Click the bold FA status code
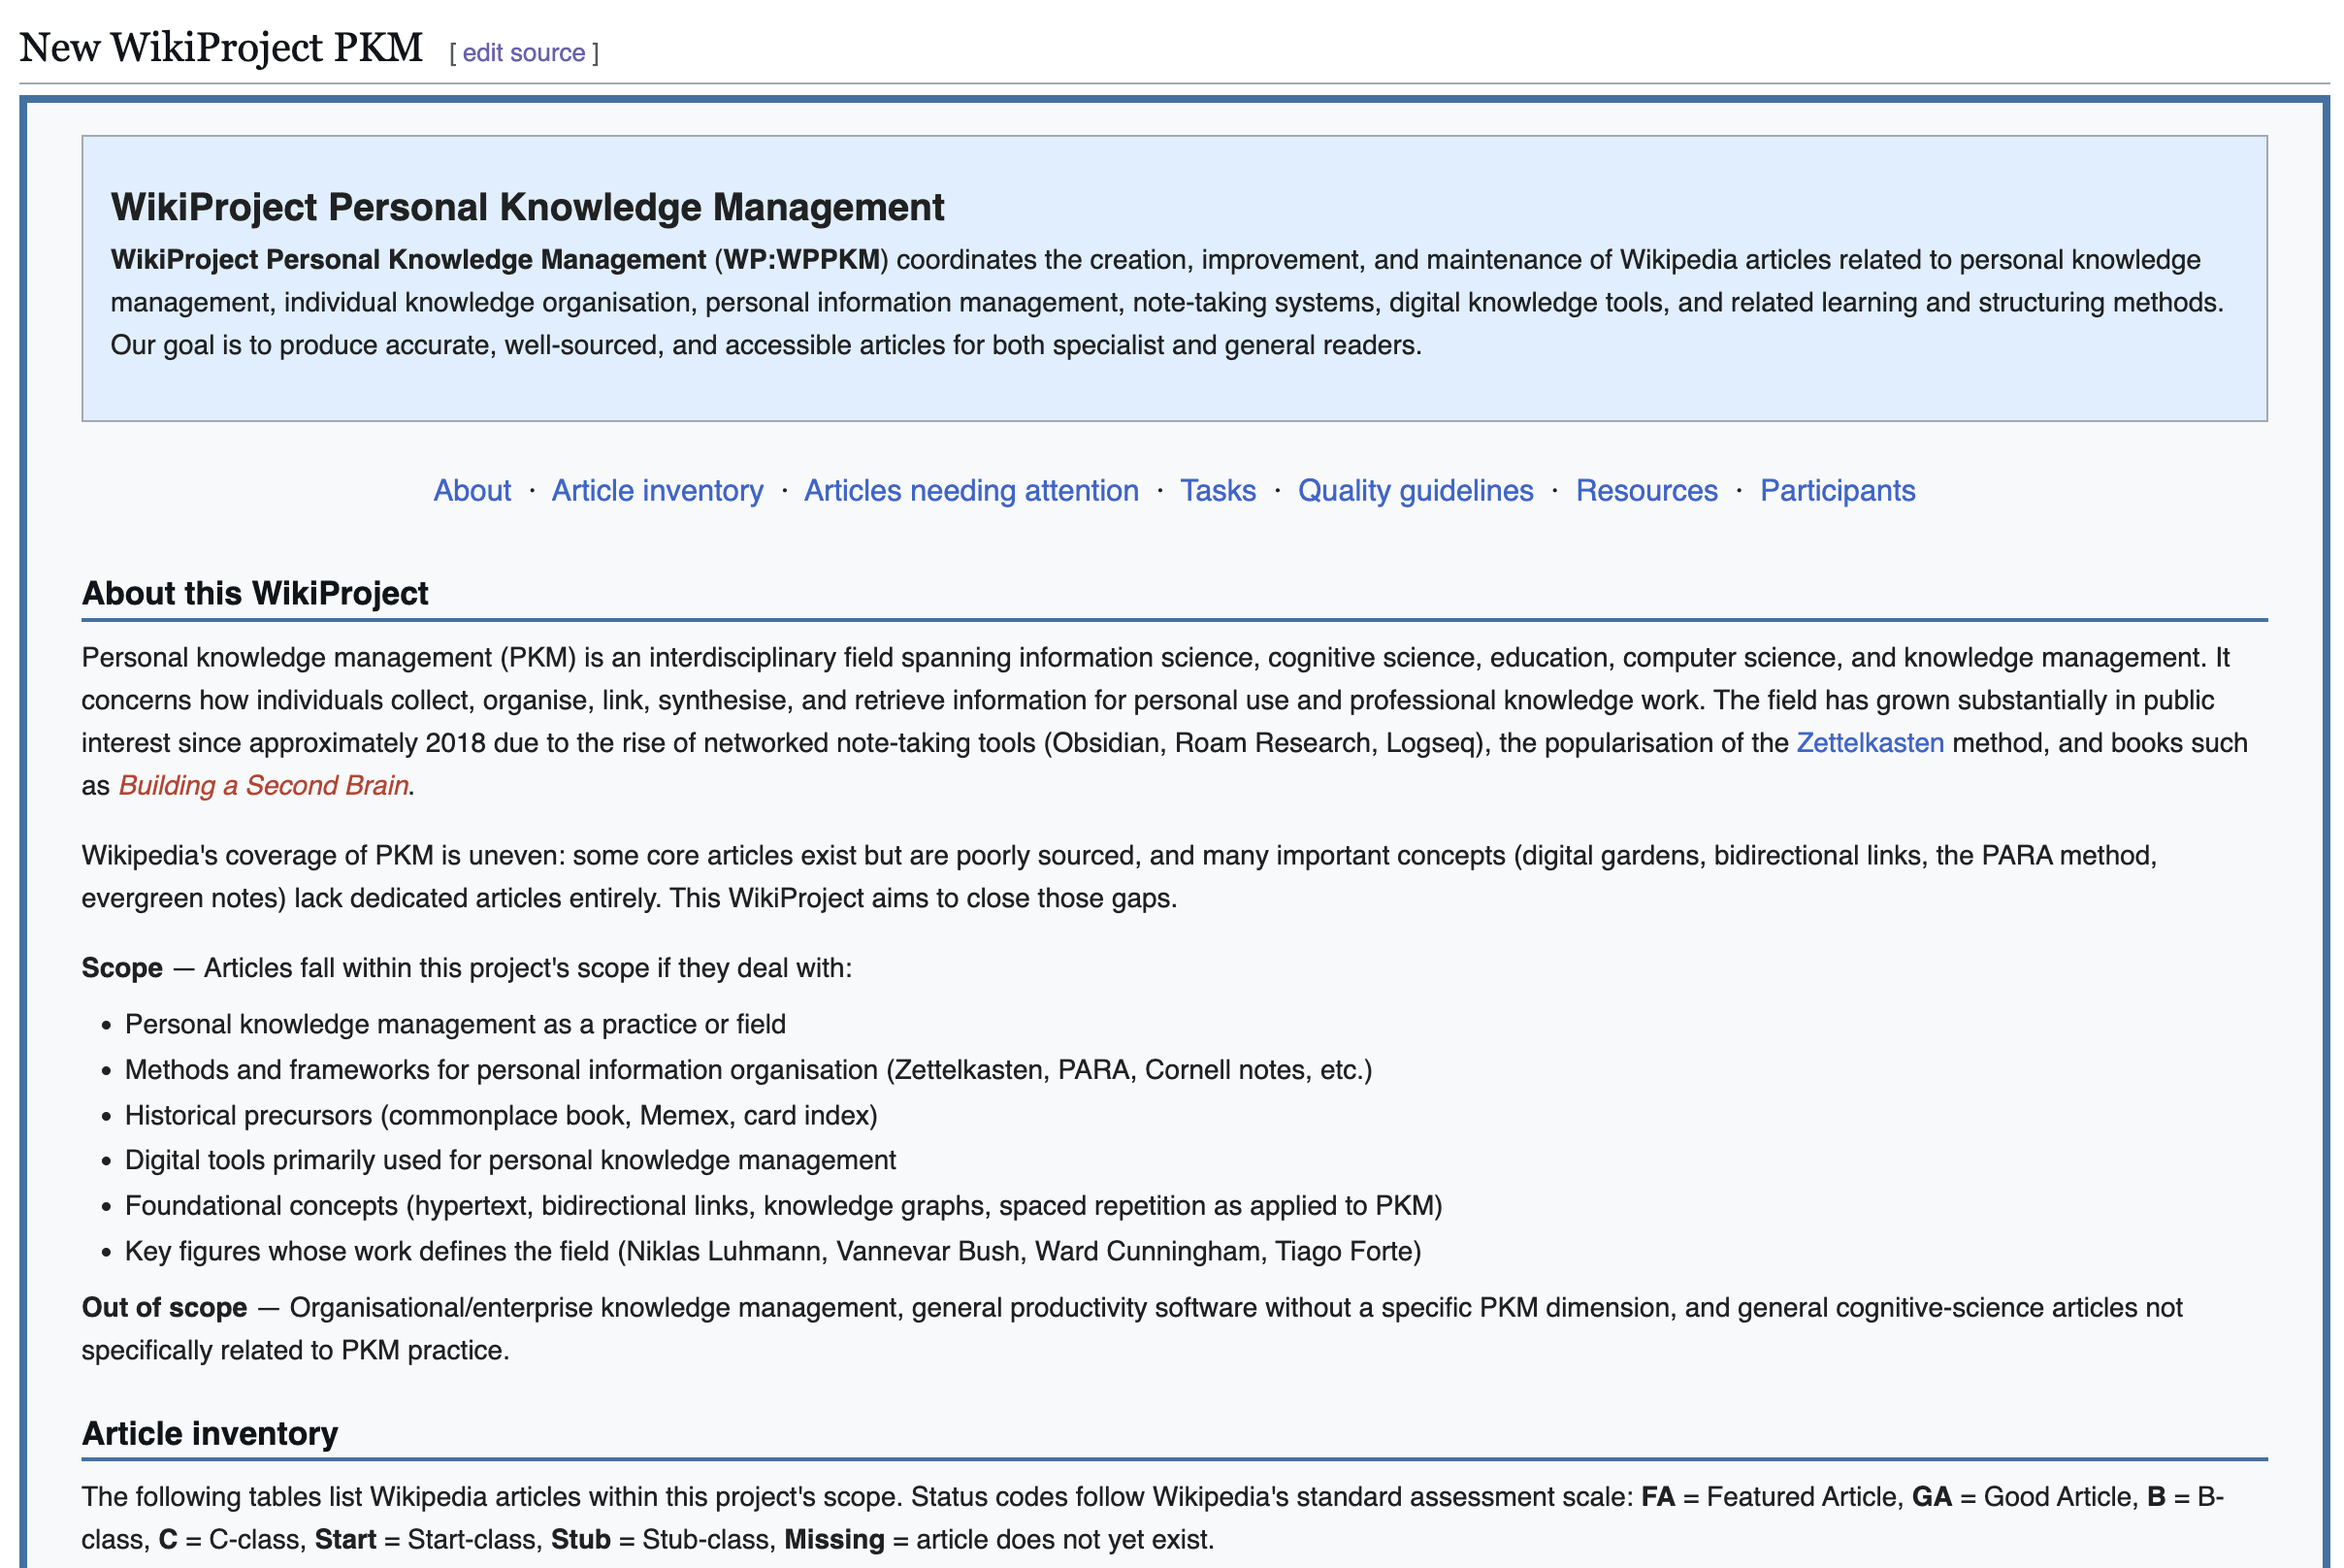Image resolution: width=2344 pixels, height=1568 pixels. point(1658,1496)
